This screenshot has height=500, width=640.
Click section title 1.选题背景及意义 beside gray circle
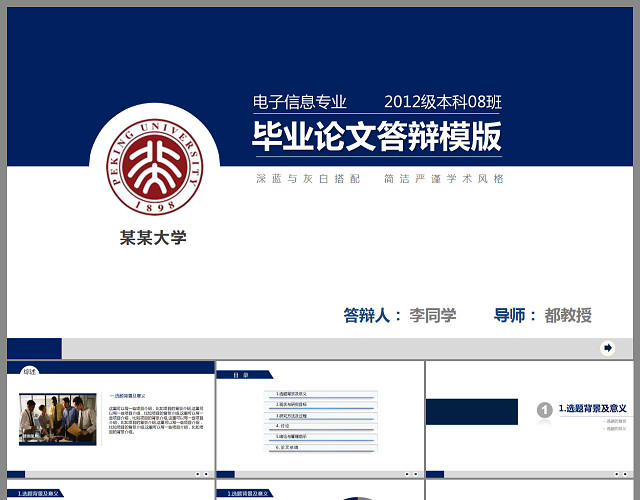(x=592, y=408)
